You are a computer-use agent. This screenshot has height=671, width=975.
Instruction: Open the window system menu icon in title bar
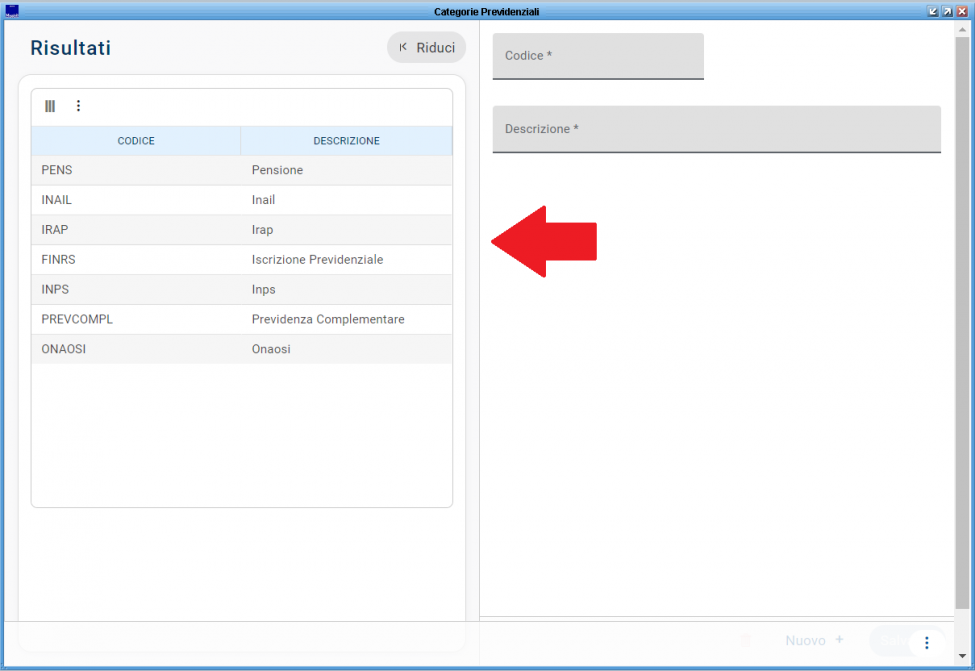click(12, 11)
